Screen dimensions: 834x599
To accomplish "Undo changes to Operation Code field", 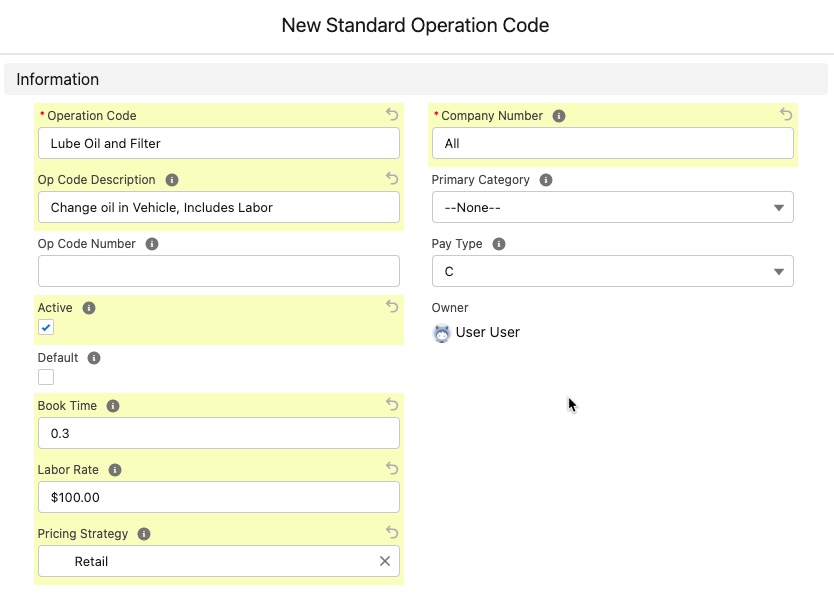I will coord(392,115).
